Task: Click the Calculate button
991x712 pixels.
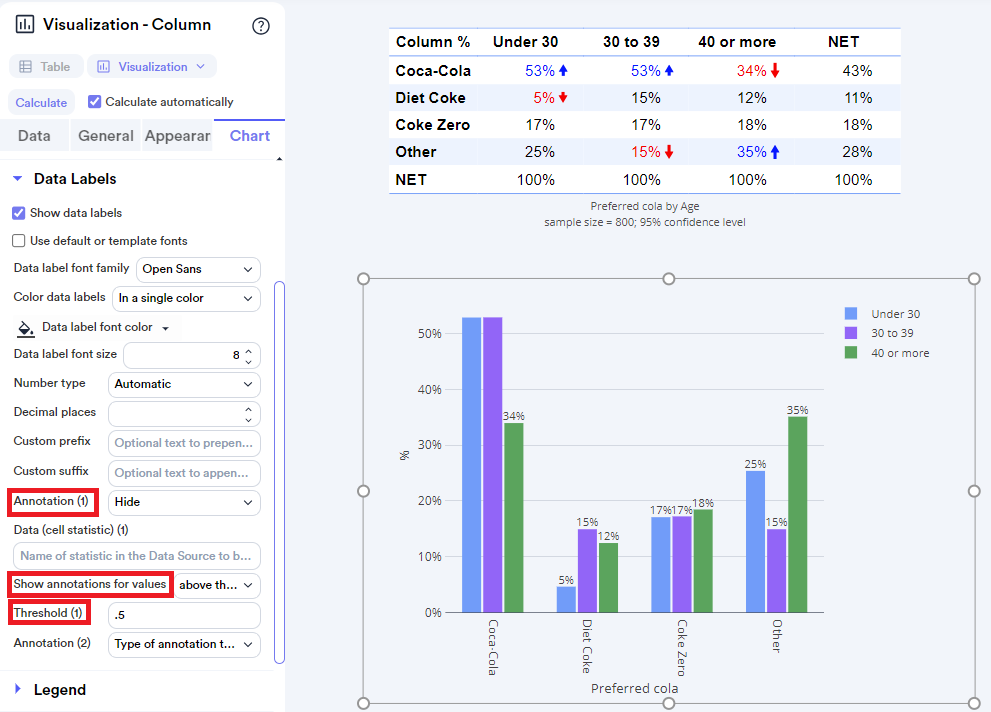Action: click(41, 102)
